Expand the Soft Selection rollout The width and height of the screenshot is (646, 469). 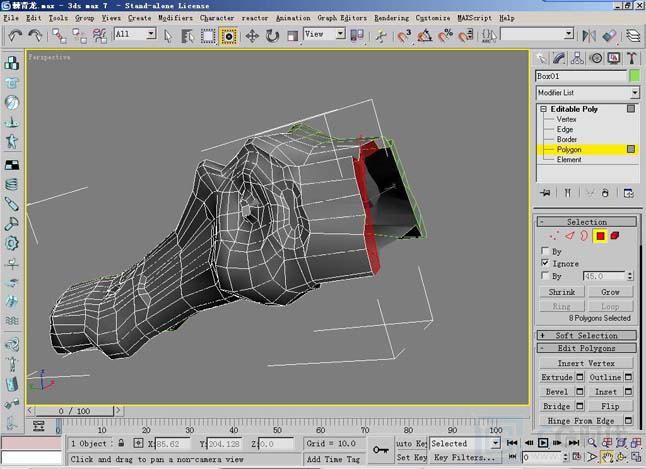587,335
